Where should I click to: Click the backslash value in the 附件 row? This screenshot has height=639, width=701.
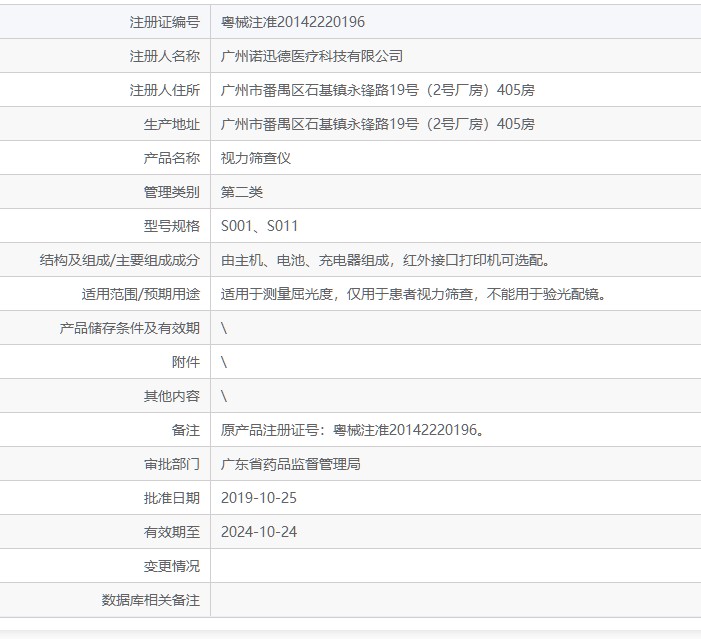(x=224, y=362)
